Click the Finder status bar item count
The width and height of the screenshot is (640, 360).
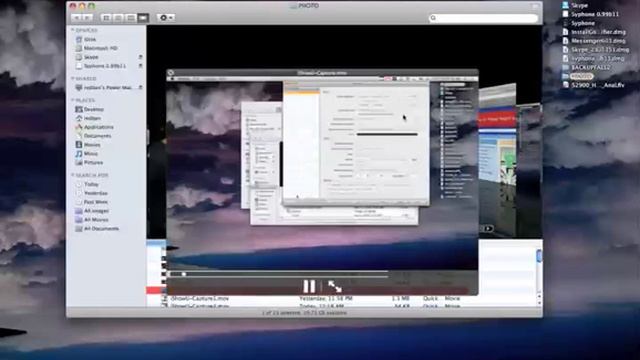click(304, 313)
